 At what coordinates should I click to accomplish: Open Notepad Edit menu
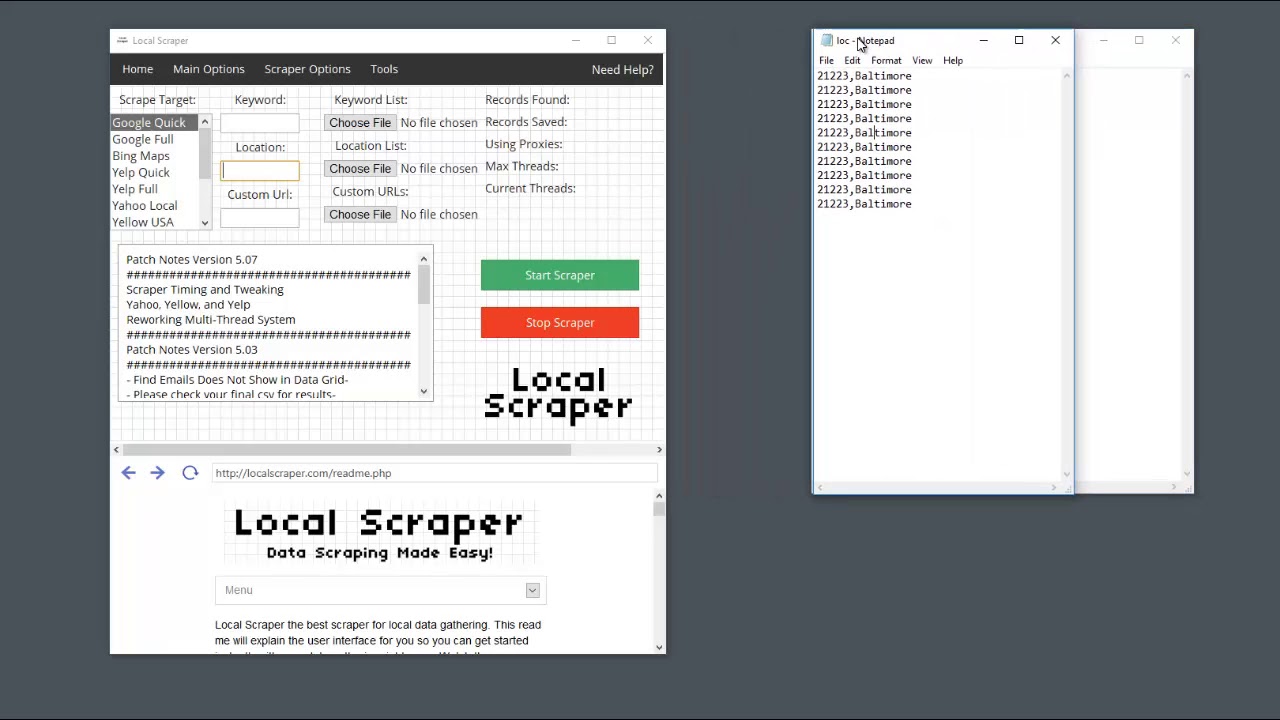pyautogui.click(x=852, y=61)
